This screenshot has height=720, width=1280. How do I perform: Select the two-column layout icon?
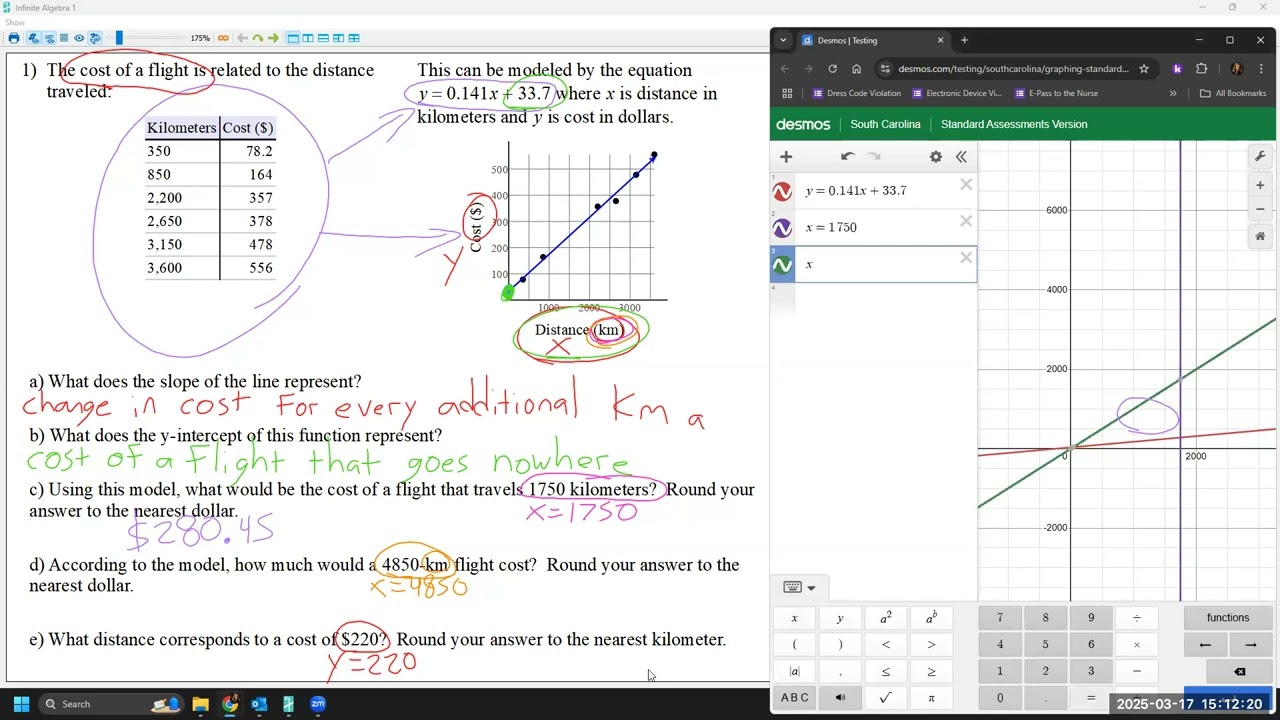[x=308, y=38]
